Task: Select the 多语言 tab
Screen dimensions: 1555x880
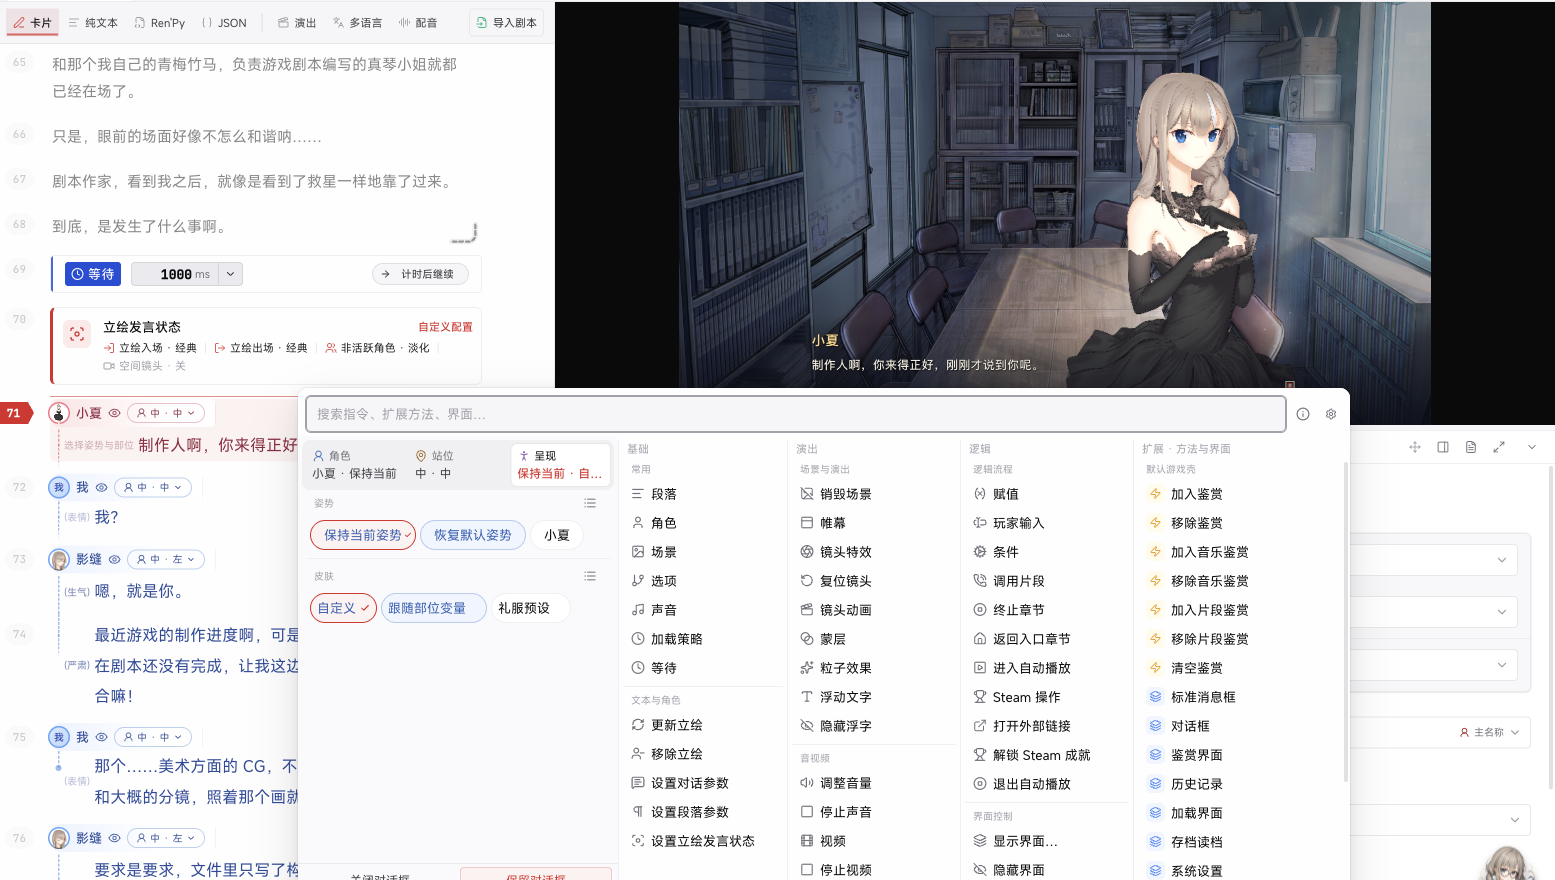Action: point(358,22)
